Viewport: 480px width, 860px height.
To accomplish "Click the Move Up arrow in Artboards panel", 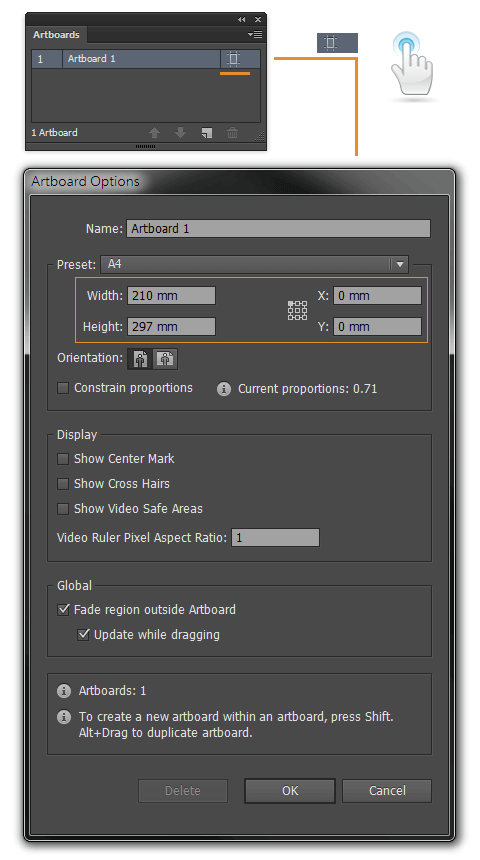I will [155, 133].
